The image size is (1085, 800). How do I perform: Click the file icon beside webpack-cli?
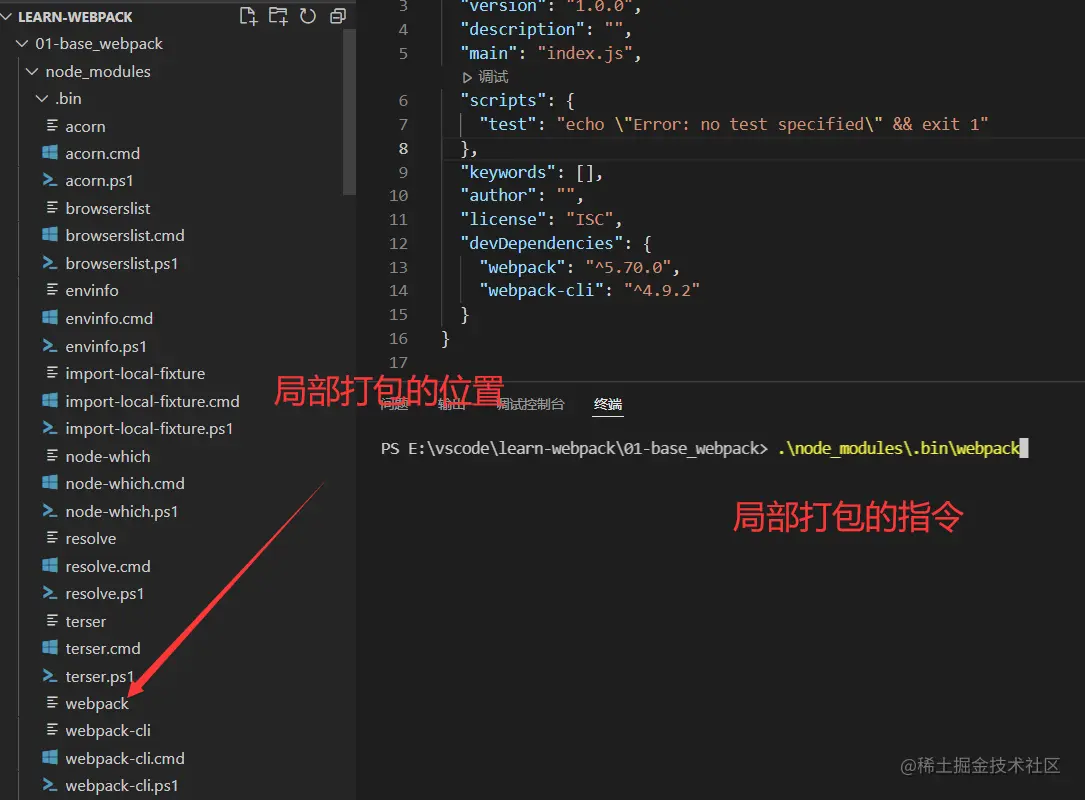point(52,730)
